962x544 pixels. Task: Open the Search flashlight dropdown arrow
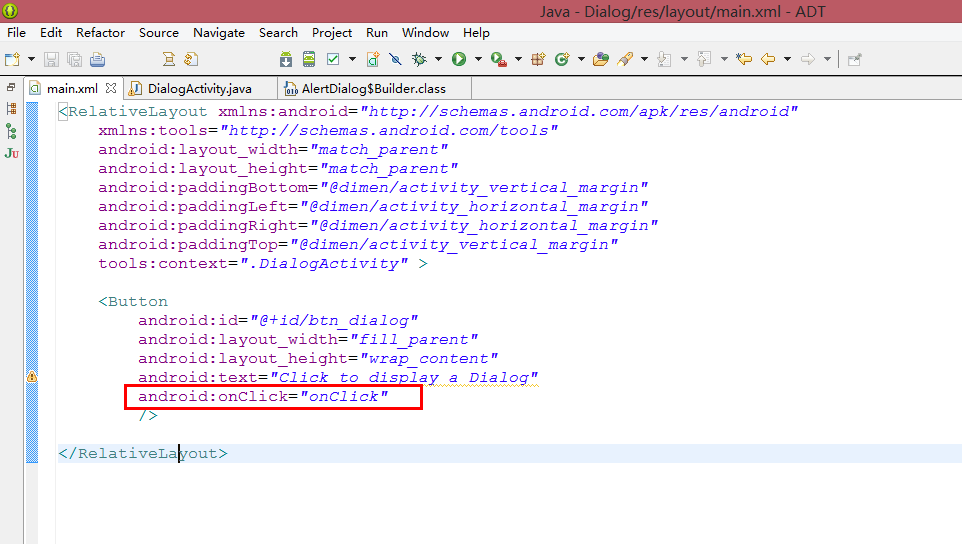[x=644, y=59]
